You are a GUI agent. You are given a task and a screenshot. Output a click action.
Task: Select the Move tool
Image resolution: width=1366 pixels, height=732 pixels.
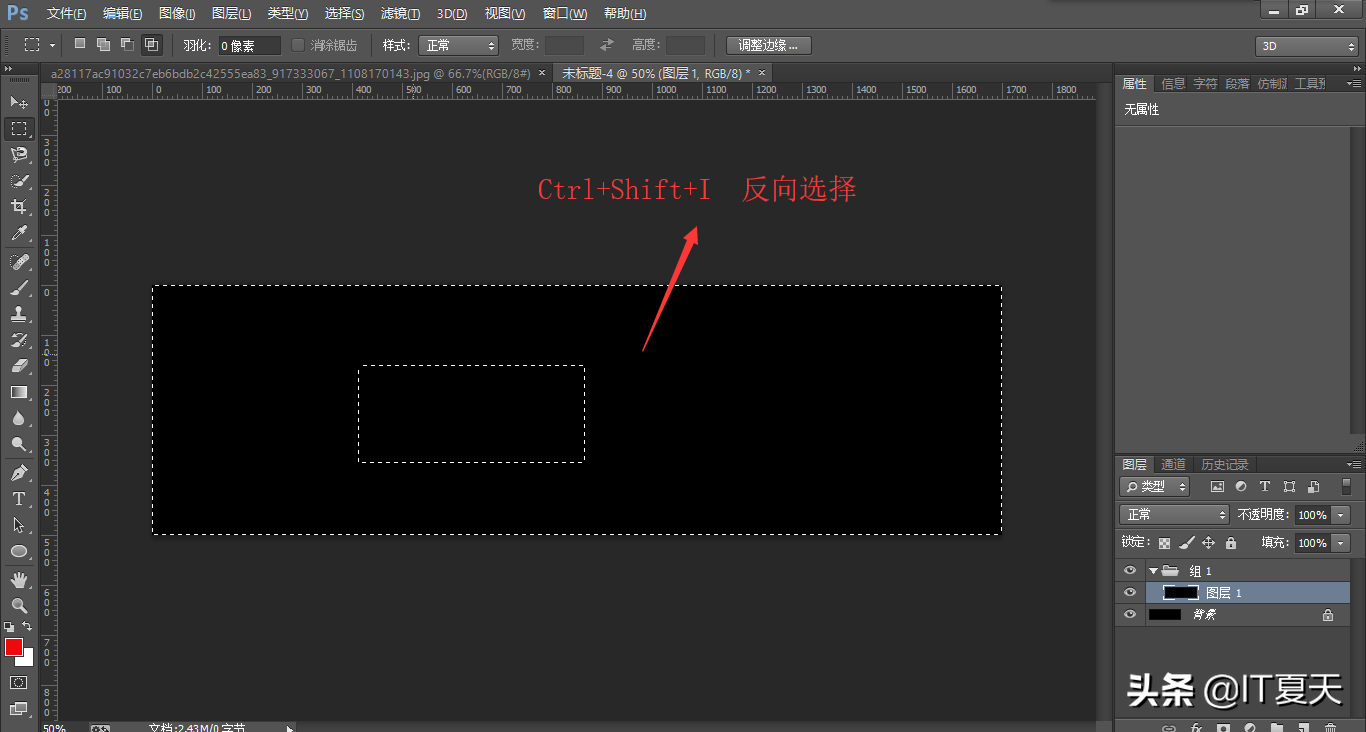tap(19, 102)
